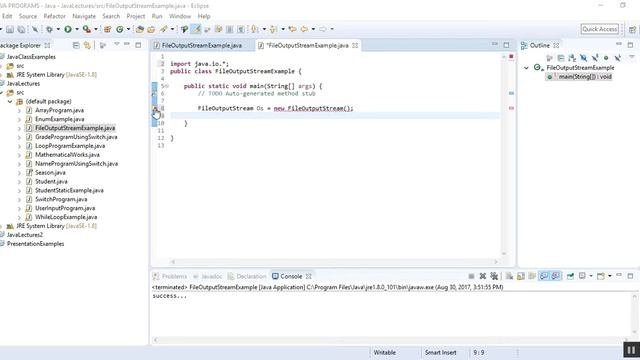Click the Open Task folder icon
This screenshot has width=640, height=360.
pyautogui.click(x=151, y=29)
